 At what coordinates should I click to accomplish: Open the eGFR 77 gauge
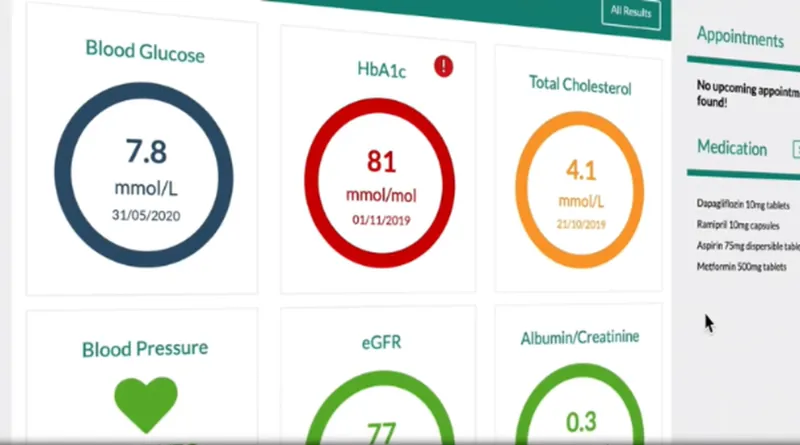381,408
